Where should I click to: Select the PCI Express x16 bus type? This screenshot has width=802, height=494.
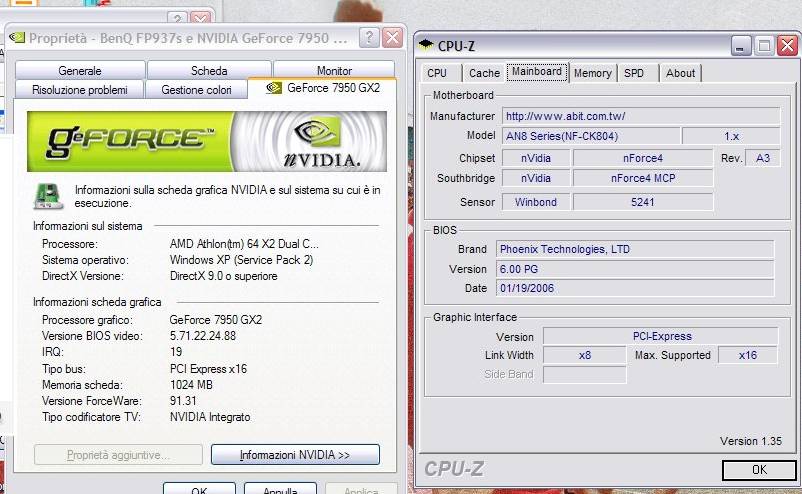208,369
